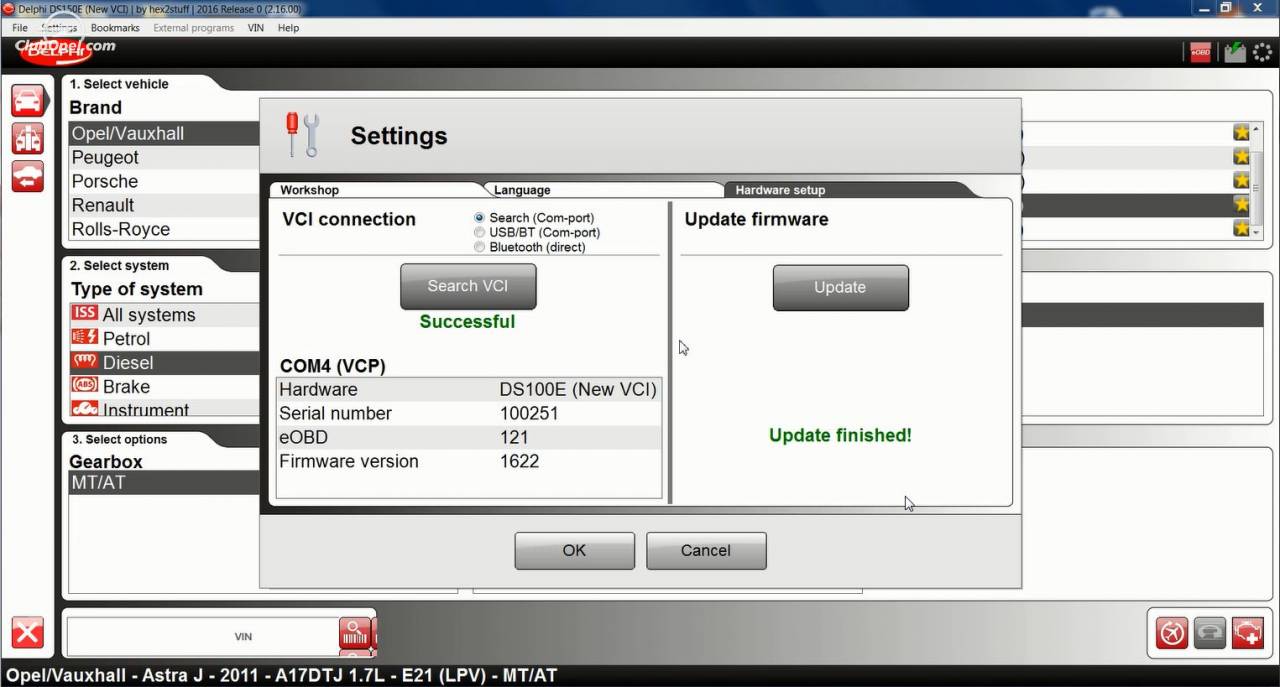This screenshot has height=687, width=1280.
Task: Select MT/AT gearbox option
Action: tap(165, 482)
